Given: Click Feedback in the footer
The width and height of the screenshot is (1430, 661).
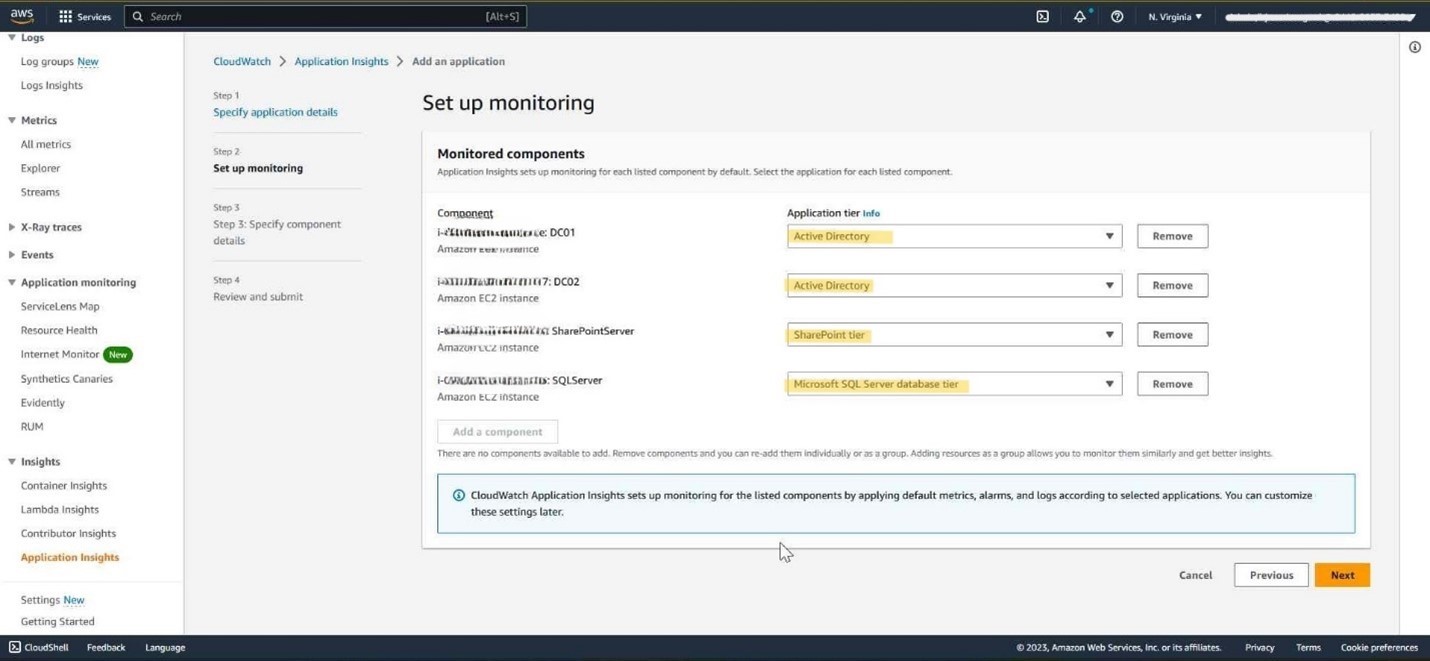Looking at the screenshot, I should [106, 647].
